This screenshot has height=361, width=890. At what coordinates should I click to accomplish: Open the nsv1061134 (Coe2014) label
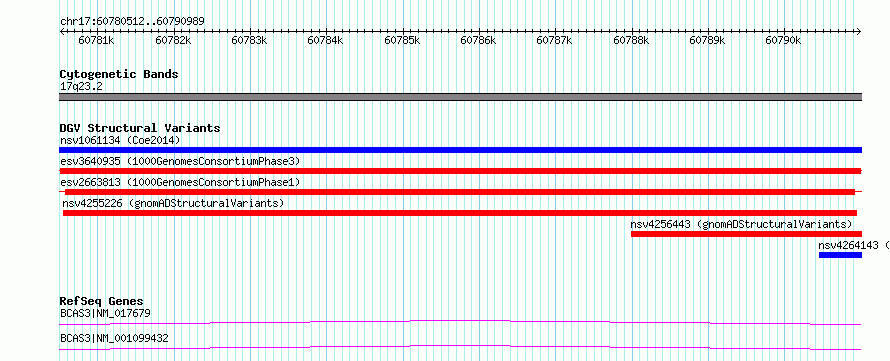(x=120, y=140)
